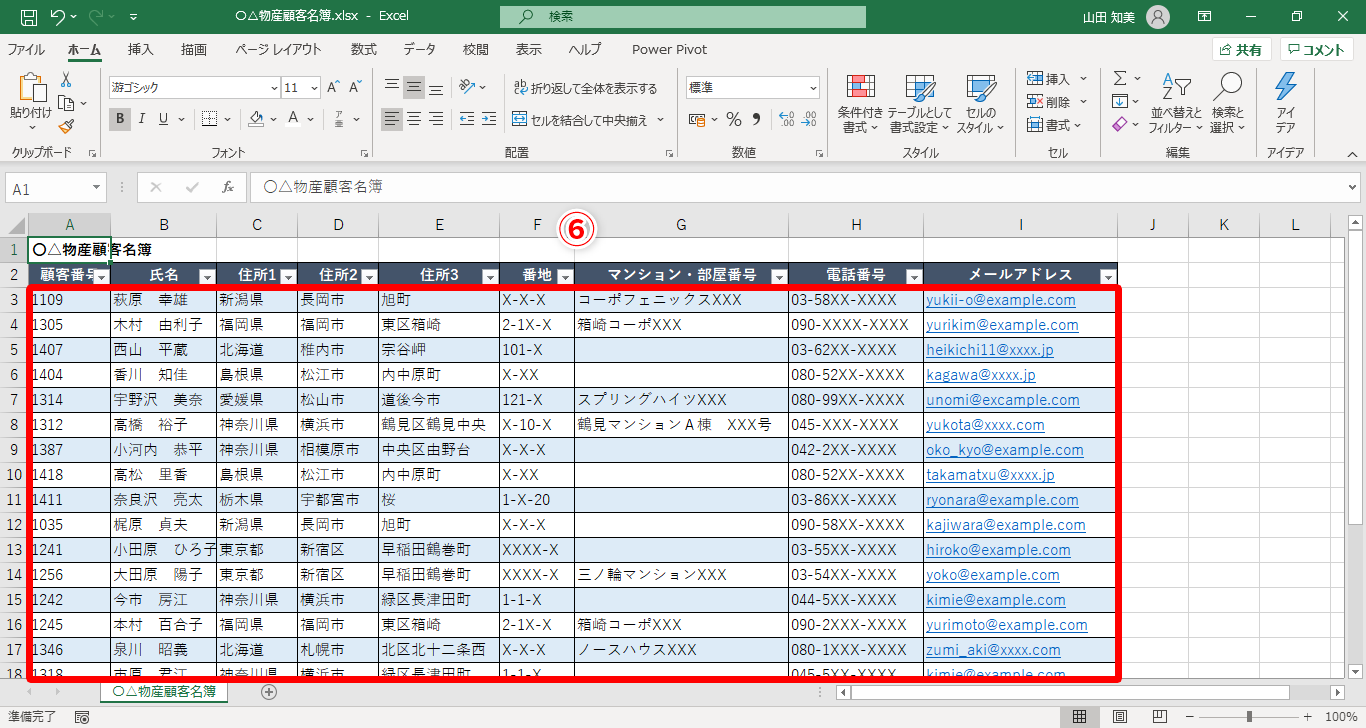
Task: Switch to Page Break Preview in status bar
Action: tap(1159, 717)
